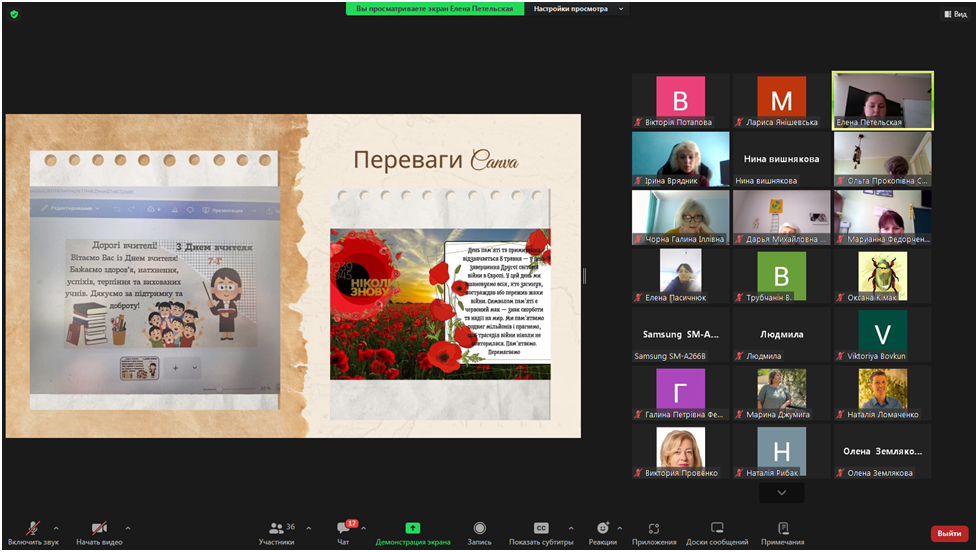Open the Реакции reactions menu
Image resolution: width=978 pixels, height=552 pixels.
602,529
